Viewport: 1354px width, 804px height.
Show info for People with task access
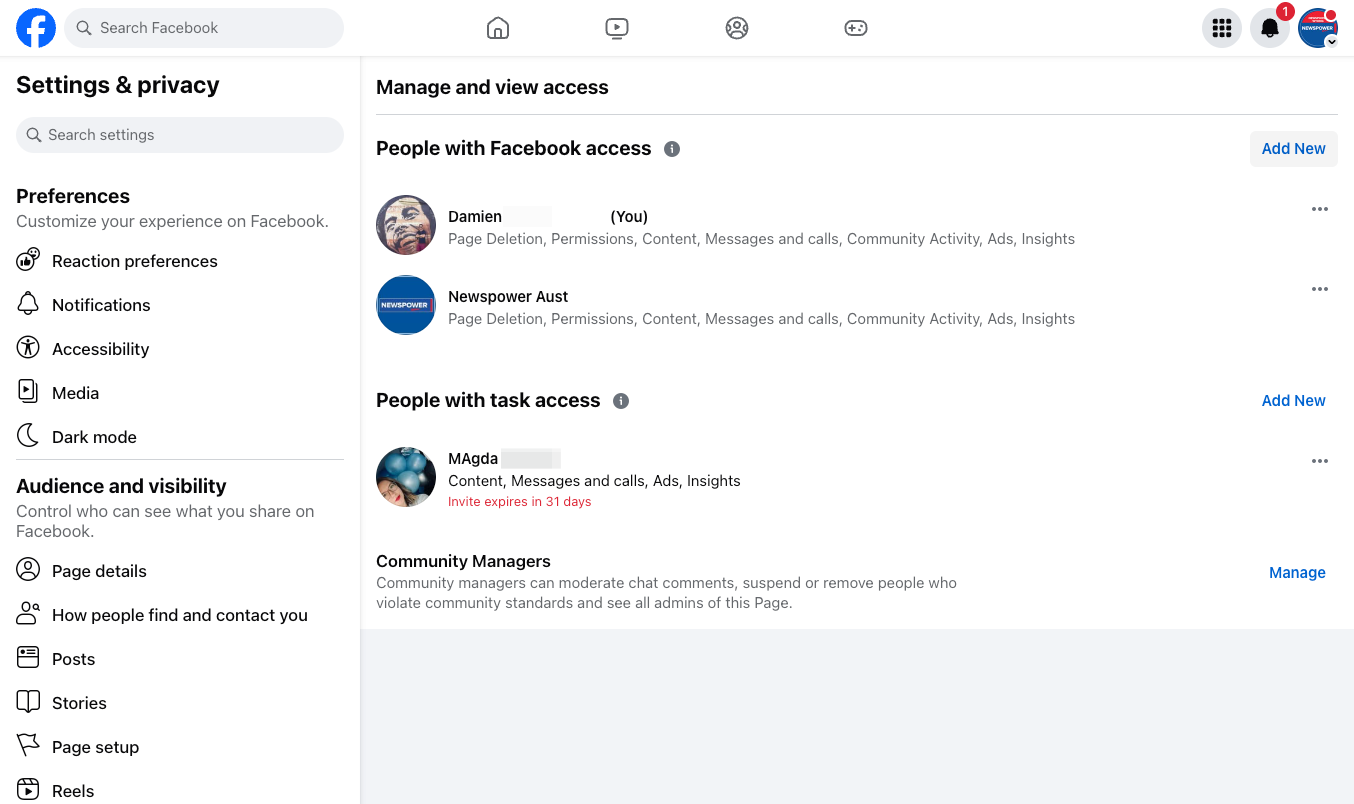[621, 401]
